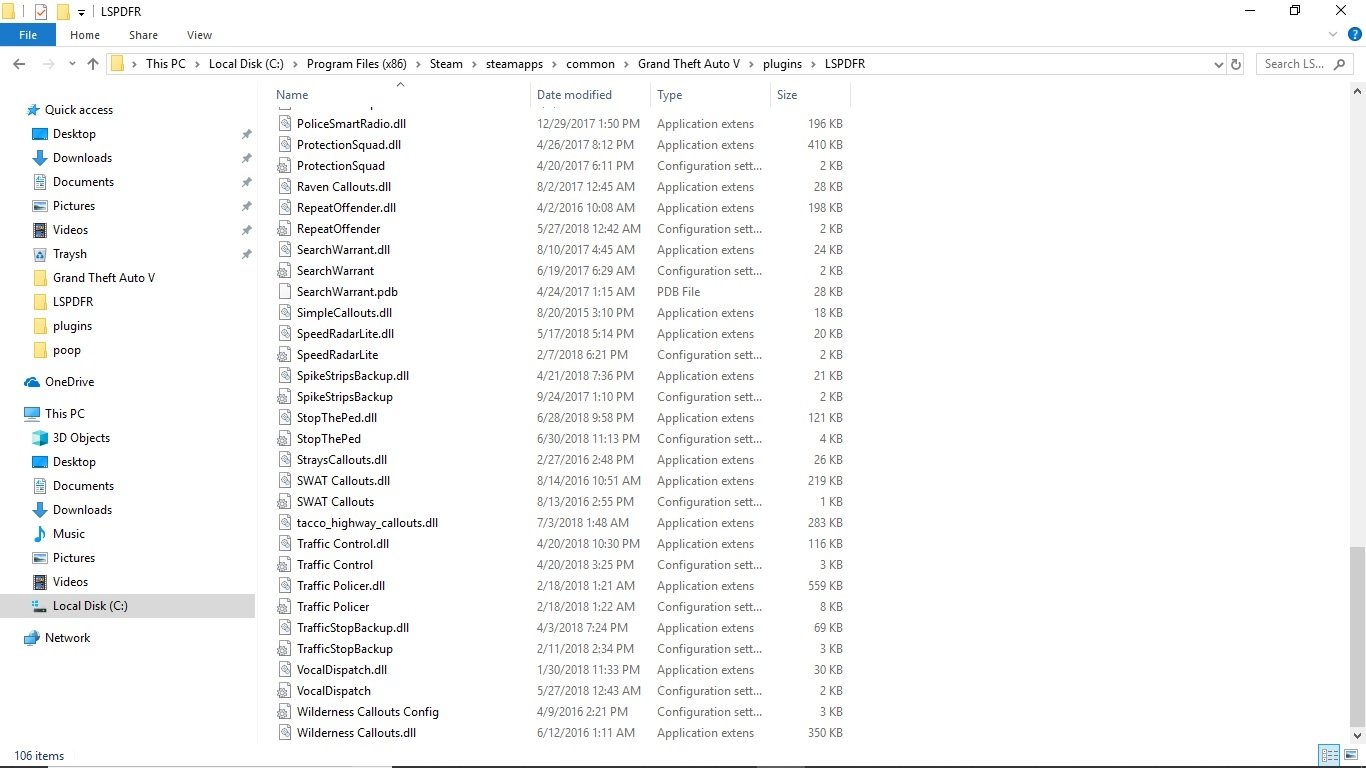Image resolution: width=1366 pixels, height=768 pixels.
Task: Open Traysh in the Quick access list
Action: click(70, 254)
